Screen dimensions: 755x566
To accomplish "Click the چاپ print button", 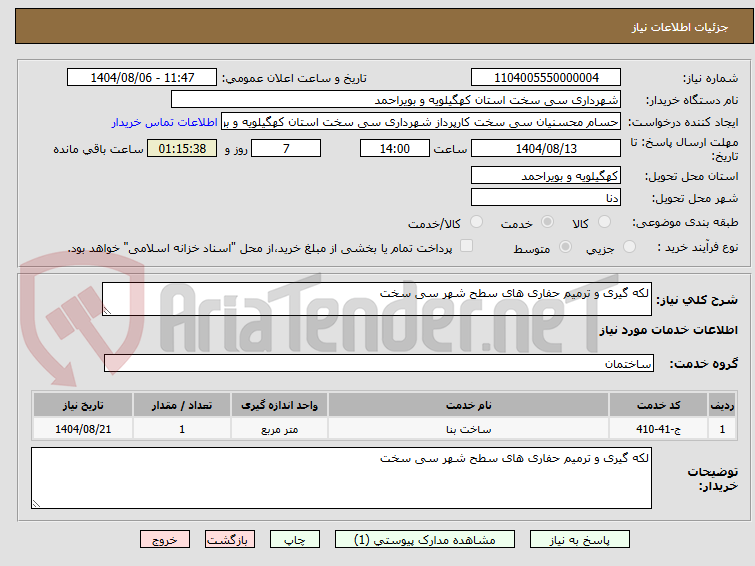I will pos(295,540).
